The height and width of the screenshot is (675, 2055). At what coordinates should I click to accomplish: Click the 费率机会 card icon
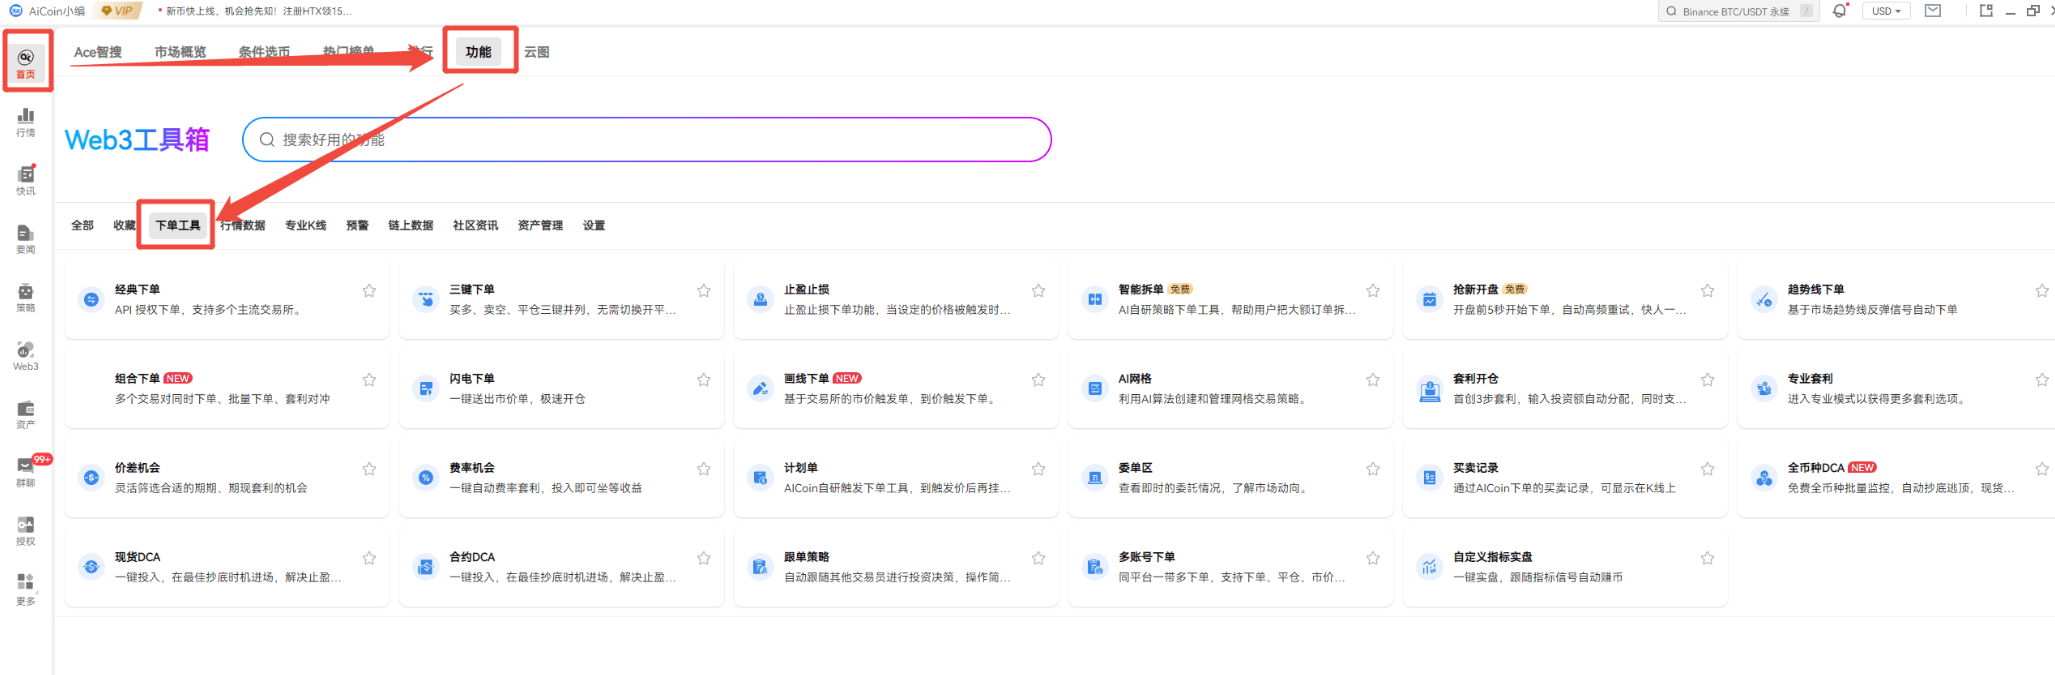(426, 478)
